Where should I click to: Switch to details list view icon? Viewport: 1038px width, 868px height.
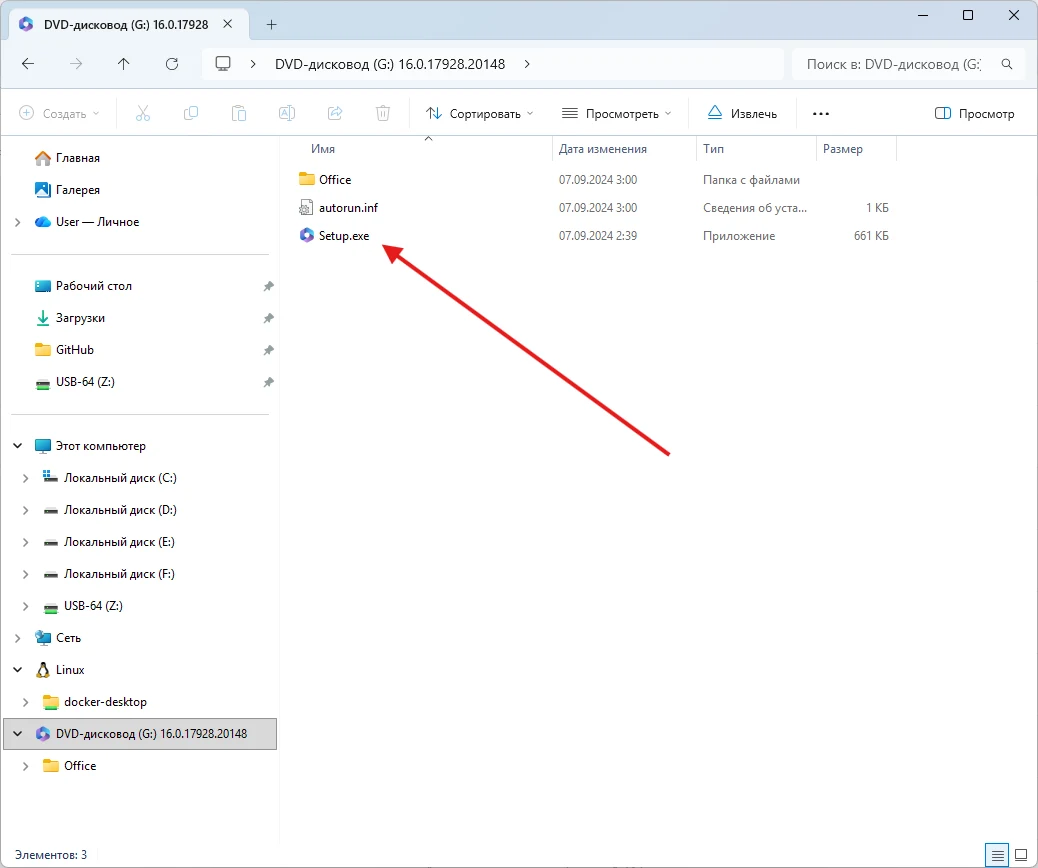997,855
